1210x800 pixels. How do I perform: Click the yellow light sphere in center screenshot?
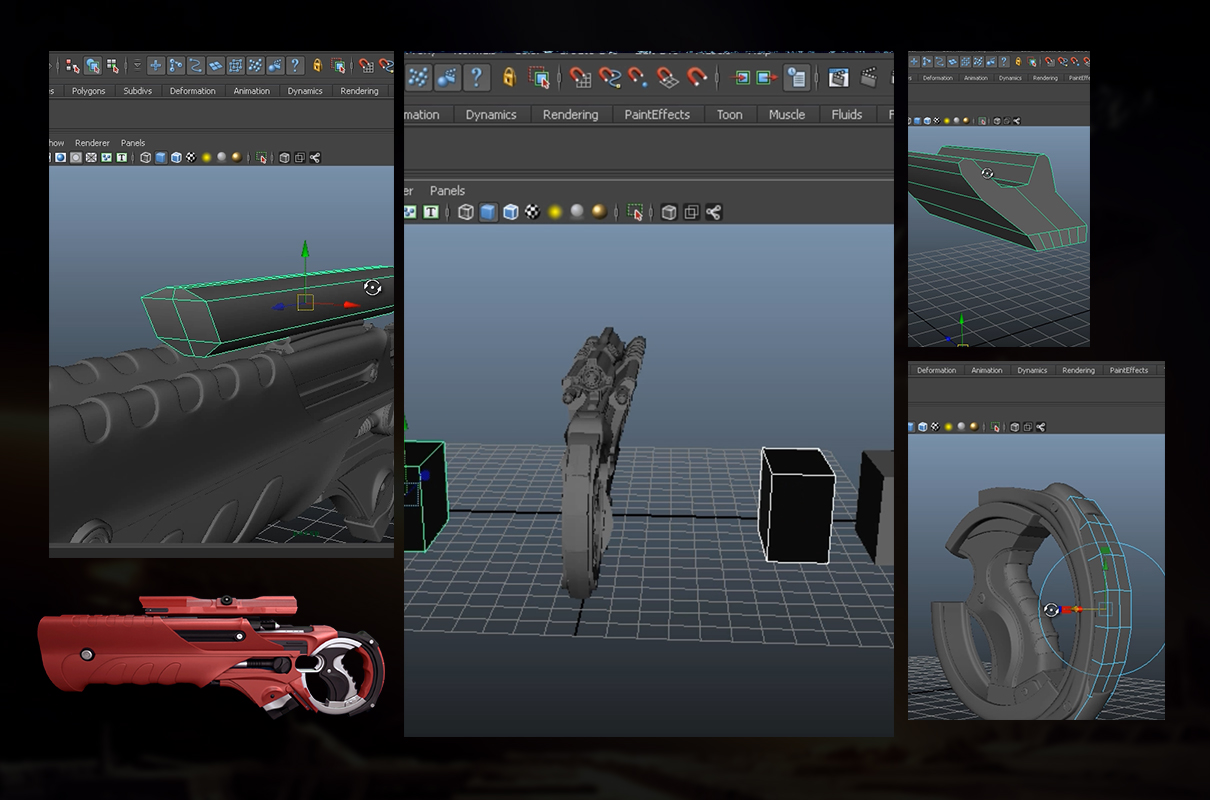coord(555,212)
